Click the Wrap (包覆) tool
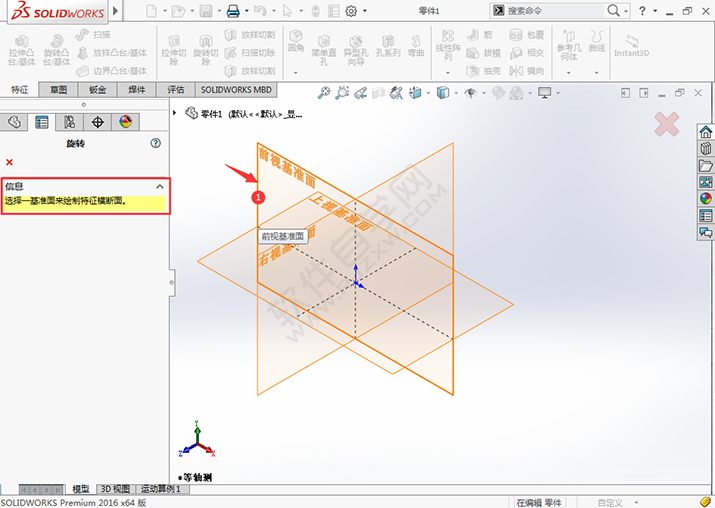Viewport: 715px width, 508px height. coord(527,35)
